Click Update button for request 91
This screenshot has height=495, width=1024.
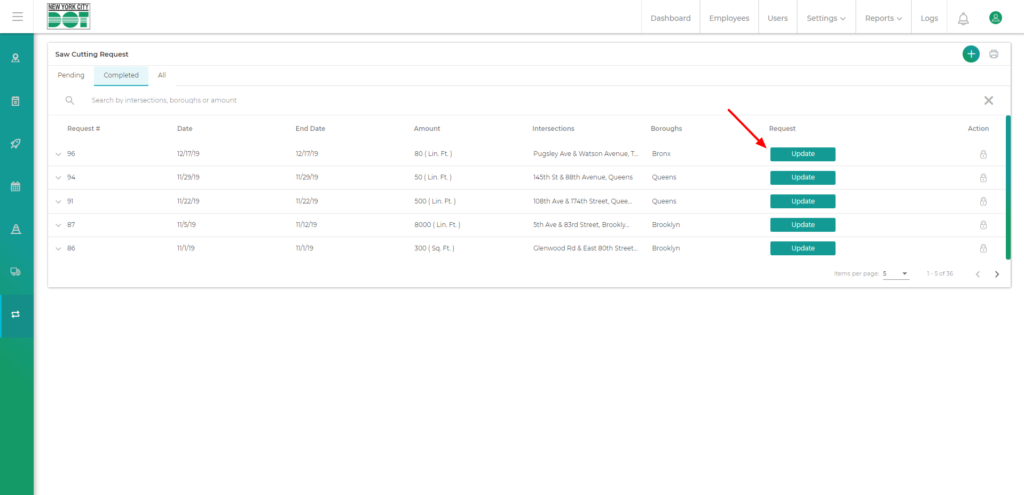[x=802, y=201]
